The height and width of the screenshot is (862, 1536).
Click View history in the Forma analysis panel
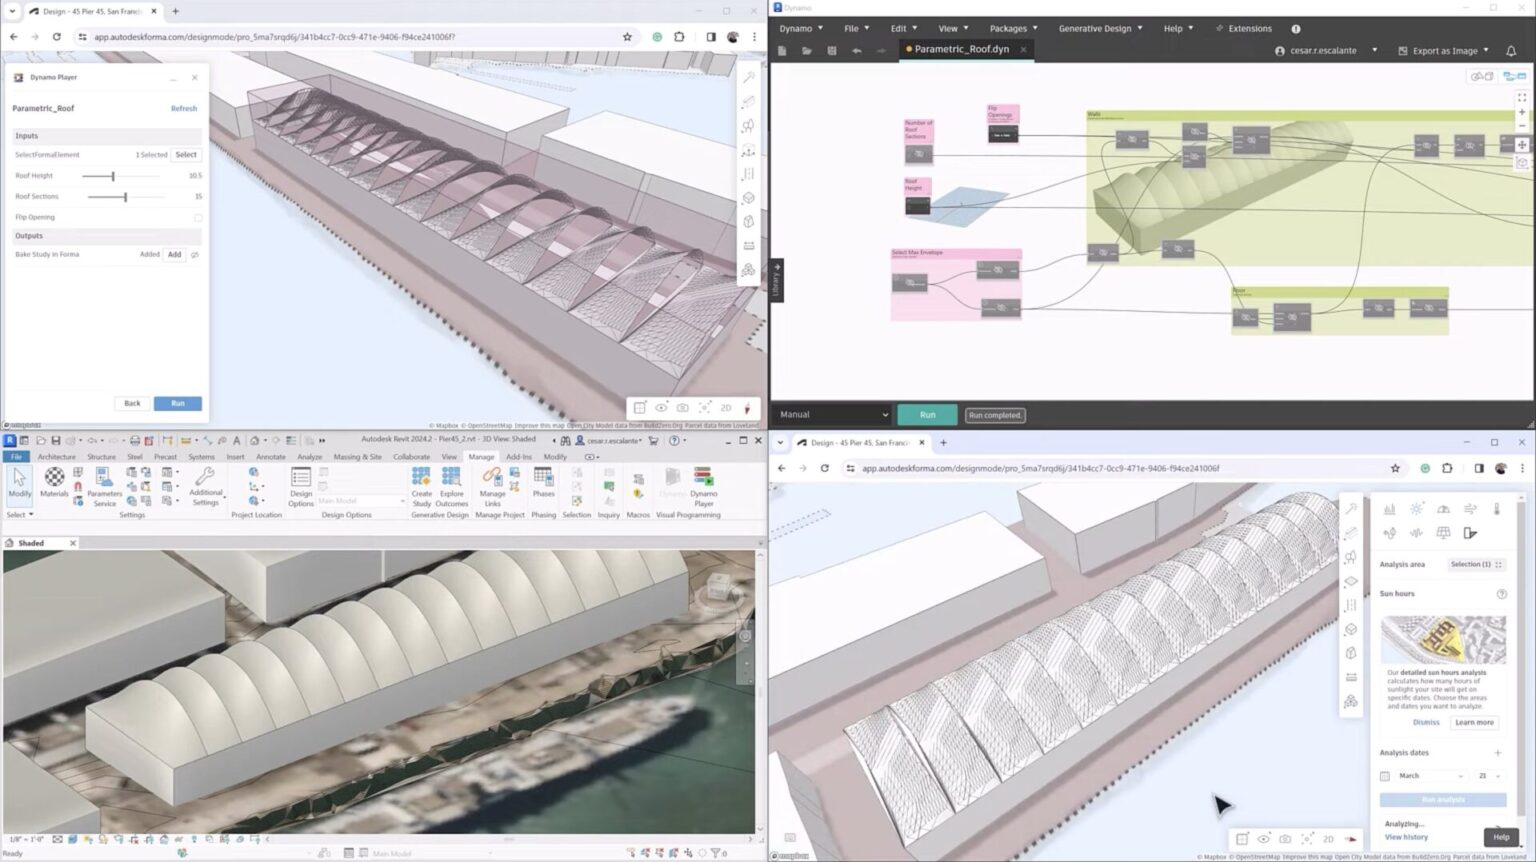click(x=1406, y=837)
